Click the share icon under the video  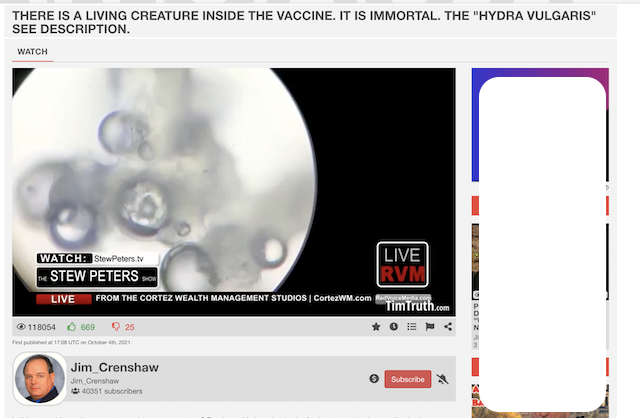(x=448, y=327)
